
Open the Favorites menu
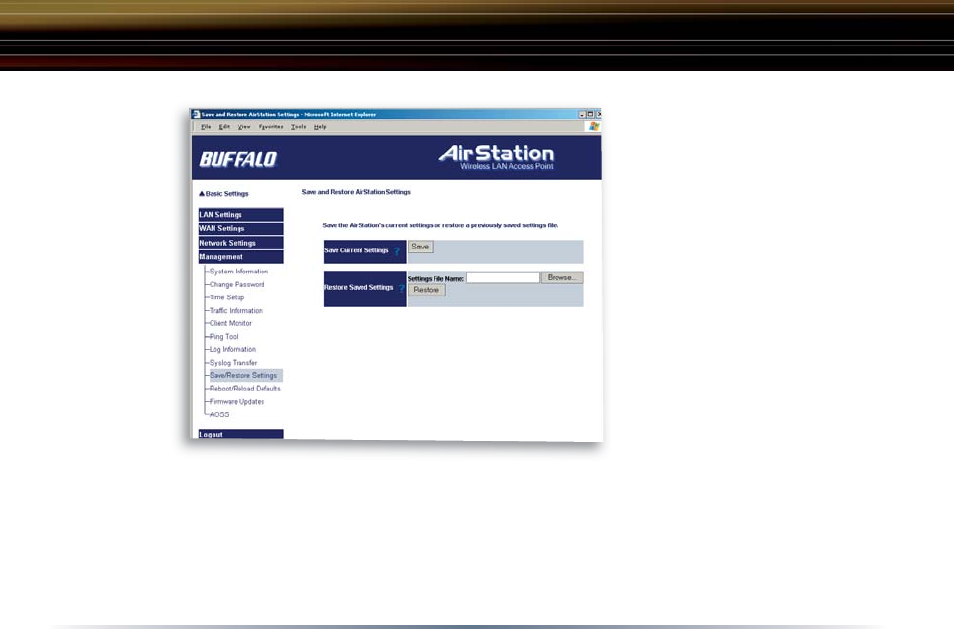tap(271, 127)
